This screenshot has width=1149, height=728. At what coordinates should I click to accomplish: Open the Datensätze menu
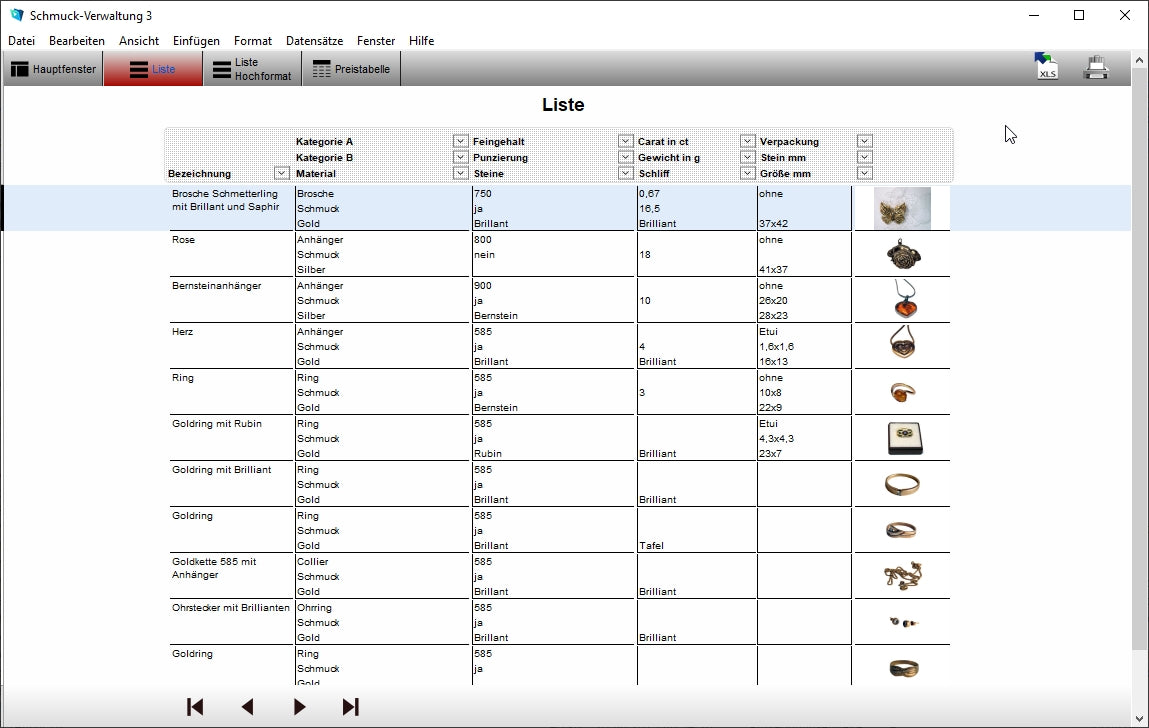pos(314,41)
